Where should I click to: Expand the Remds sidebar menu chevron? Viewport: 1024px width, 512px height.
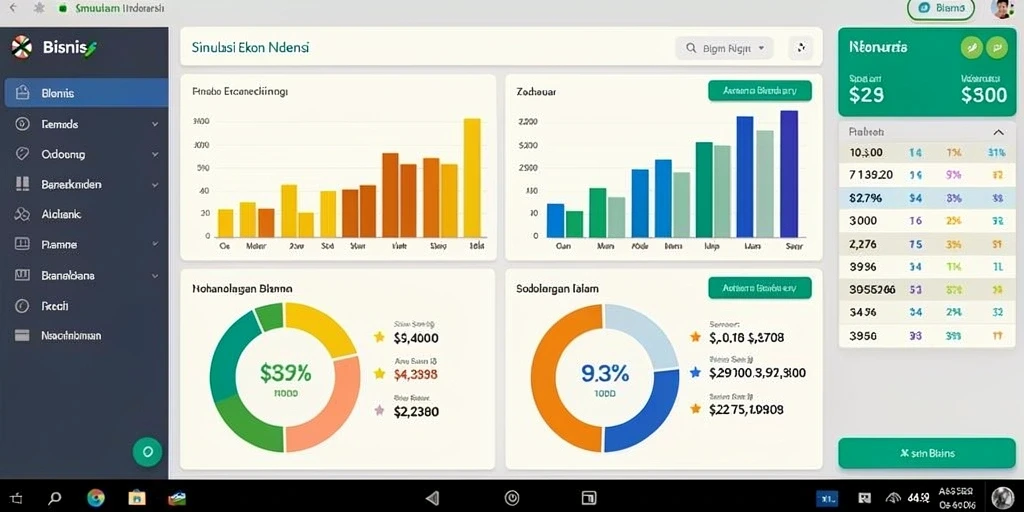(155, 124)
